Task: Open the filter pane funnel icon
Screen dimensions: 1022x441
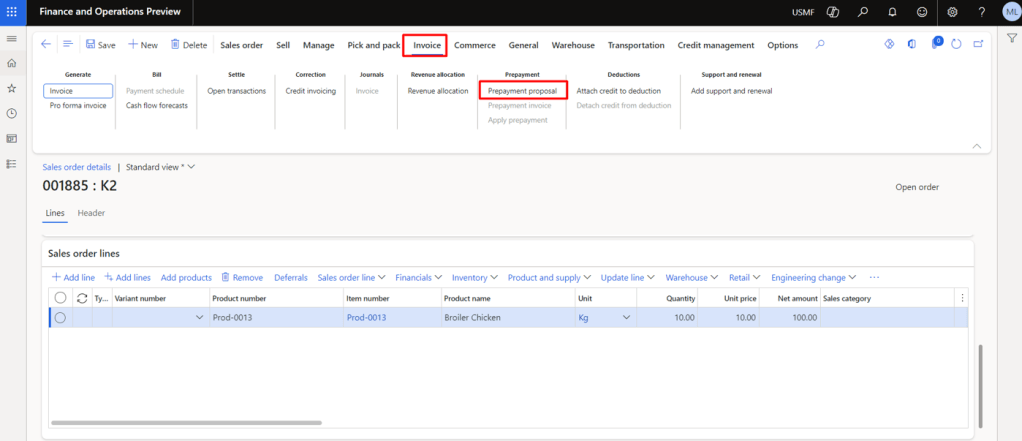Action: [x=1012, y=38]
